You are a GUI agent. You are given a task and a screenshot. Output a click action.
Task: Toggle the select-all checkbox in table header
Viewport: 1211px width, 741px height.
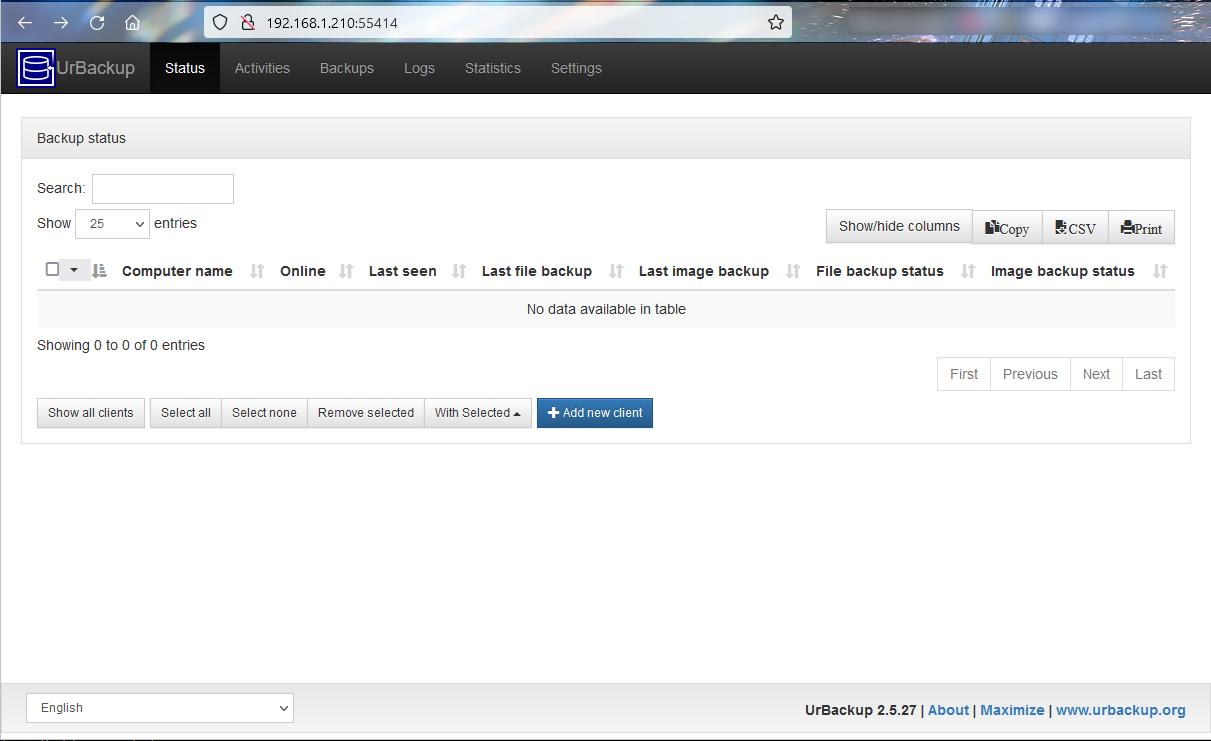click(52, 269)
